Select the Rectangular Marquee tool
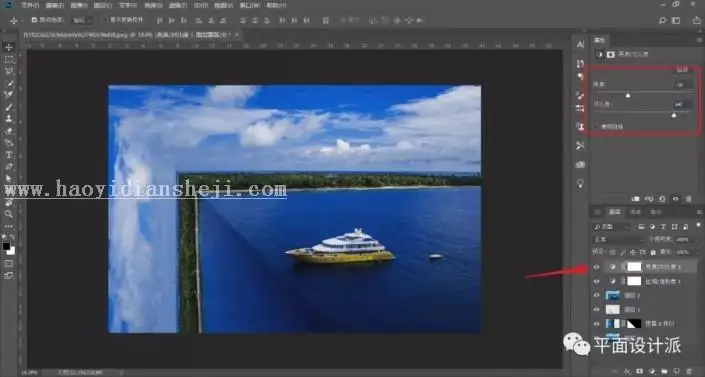Image resolution: width=705 pixels, height=377 pixels. 9,59
